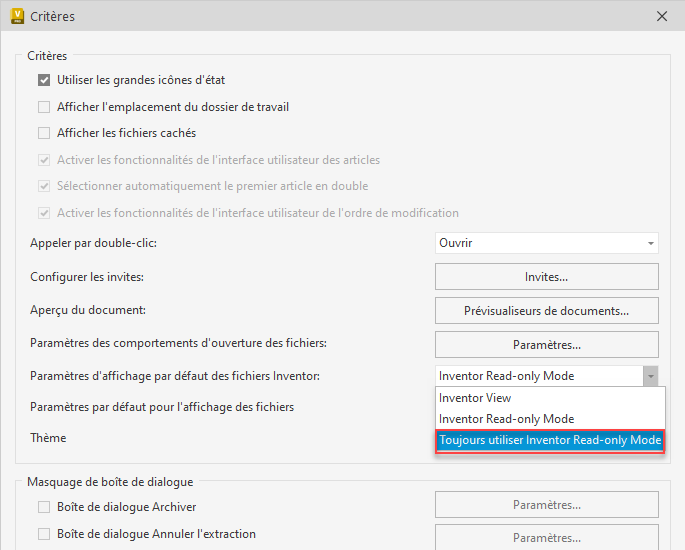The image size is (685, 550).
Task: Open Paramètres... for file opening behaviors
Action: click(547, 345)
